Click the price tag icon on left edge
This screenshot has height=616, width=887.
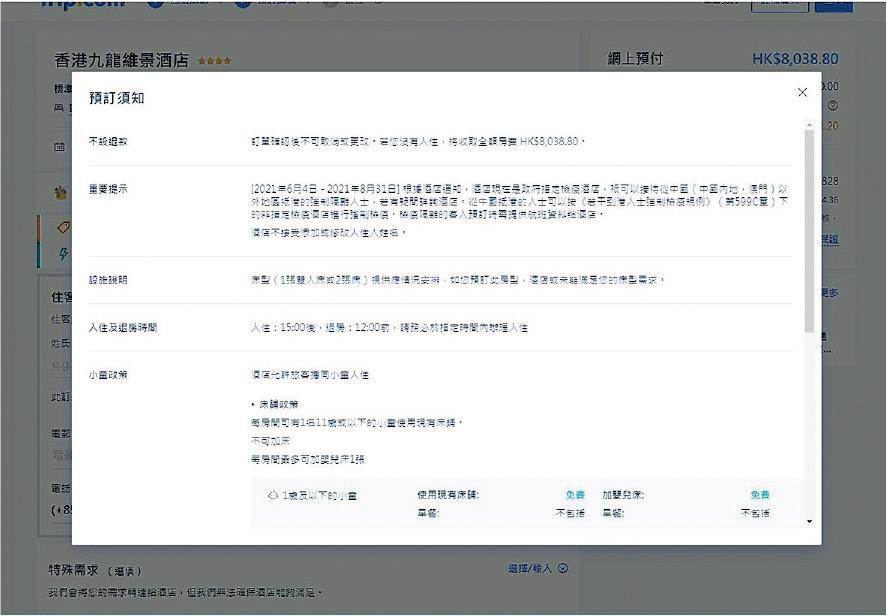[63, 227]
